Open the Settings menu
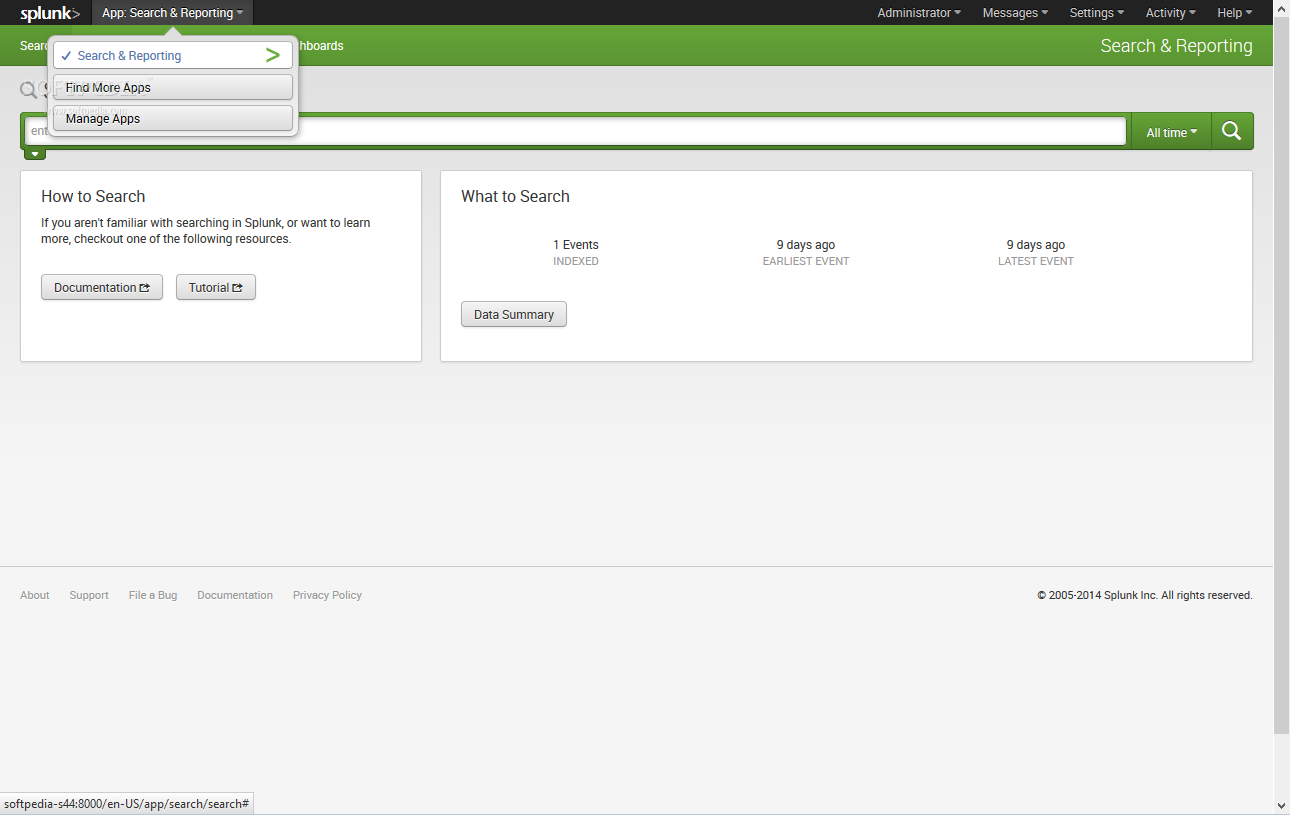This screenshot has height=815, width=1290. tap(1096, 13)
